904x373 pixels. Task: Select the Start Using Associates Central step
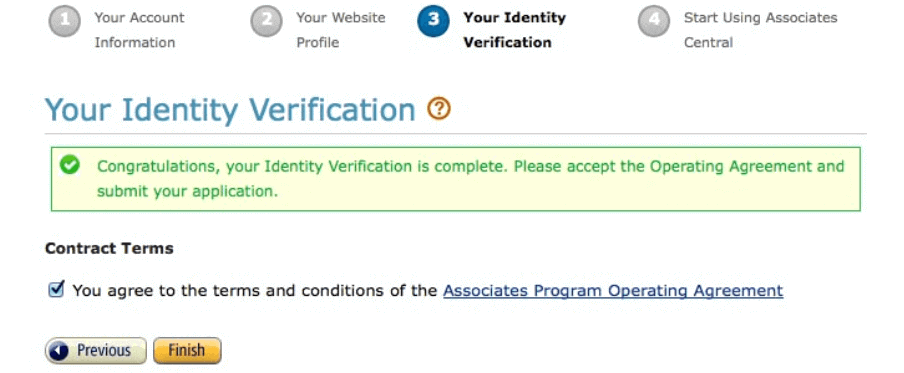tap(760, 30)
